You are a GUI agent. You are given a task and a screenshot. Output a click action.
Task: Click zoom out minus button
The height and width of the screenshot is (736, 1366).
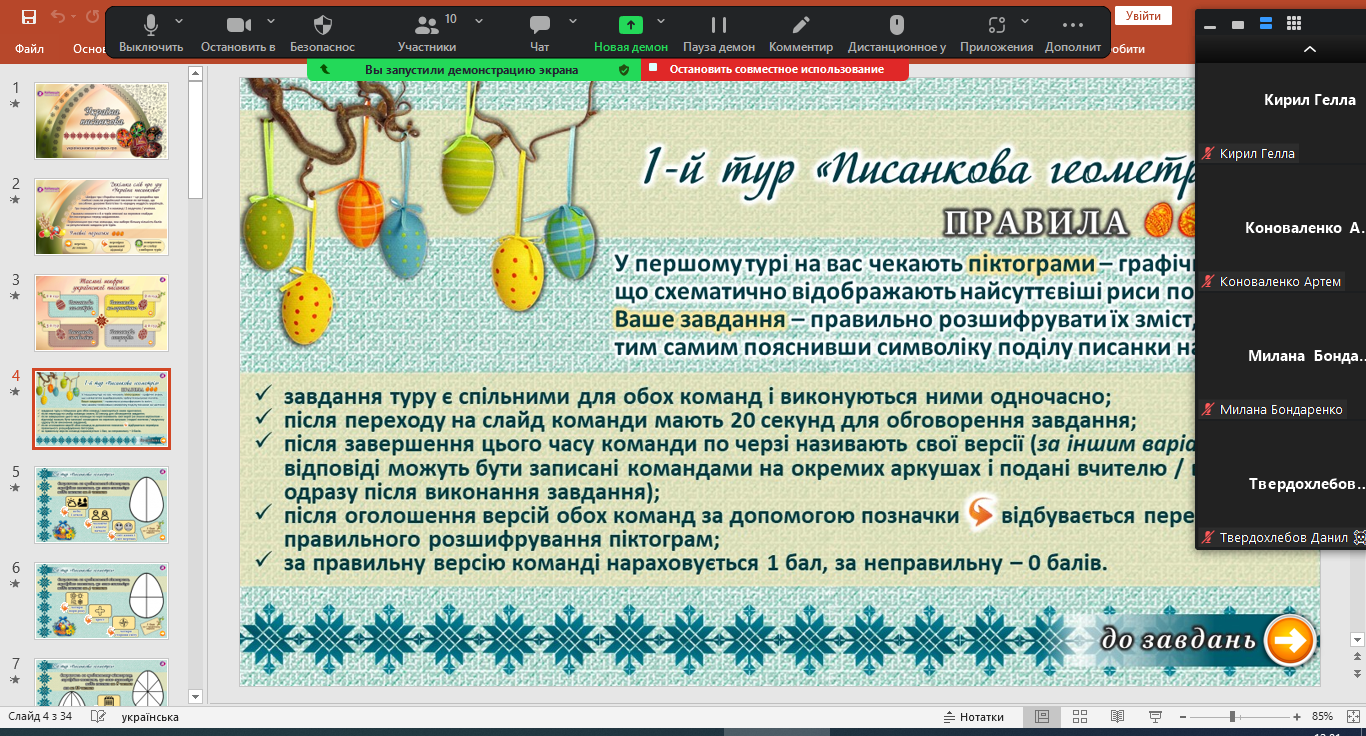1184,717
